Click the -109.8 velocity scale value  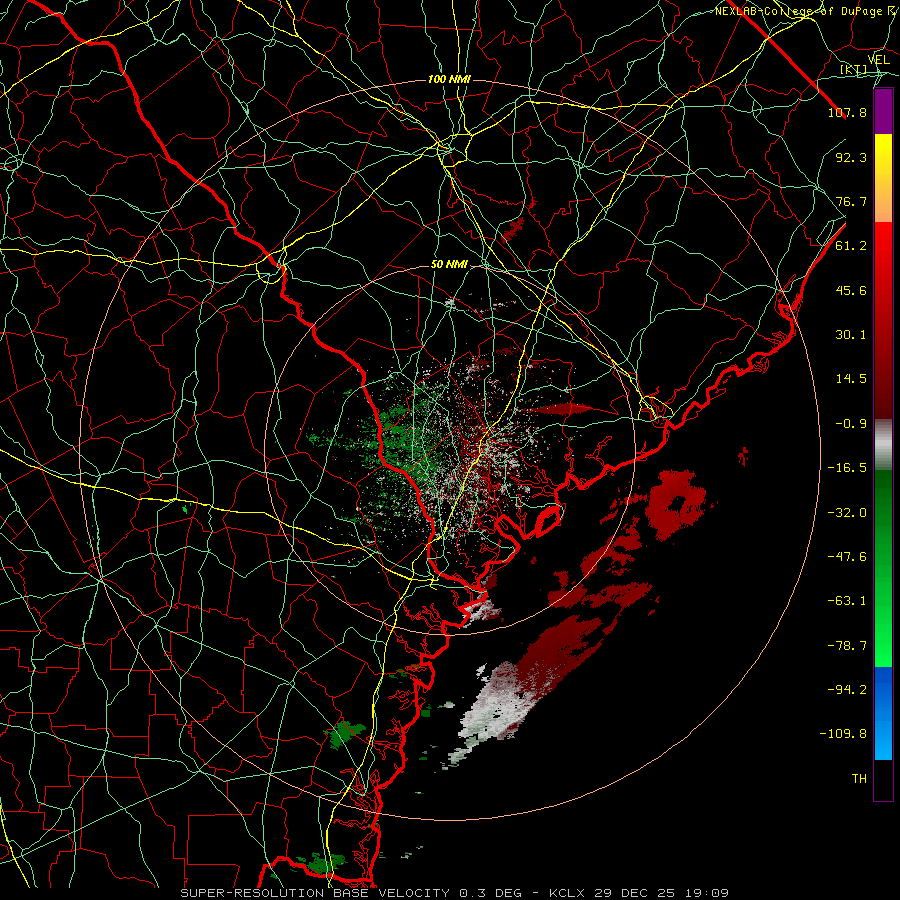843,734
